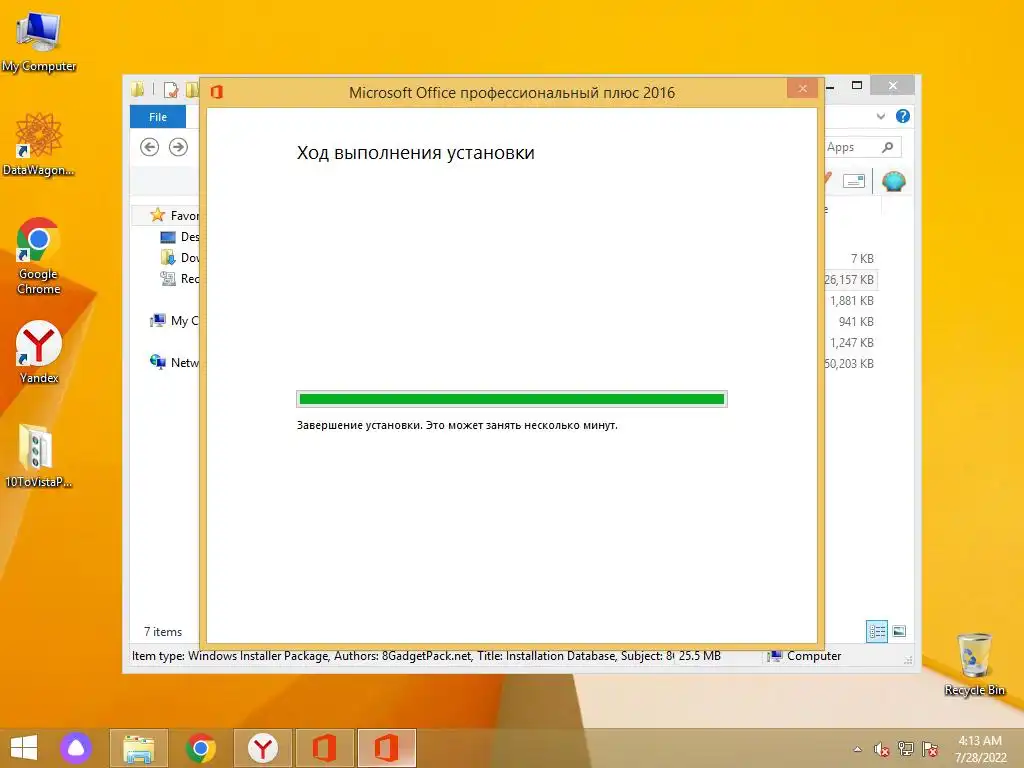The height and width of the screenshot is (768, 1024).
Task: Open Explorer help question mark
Action: click(903, 116)
